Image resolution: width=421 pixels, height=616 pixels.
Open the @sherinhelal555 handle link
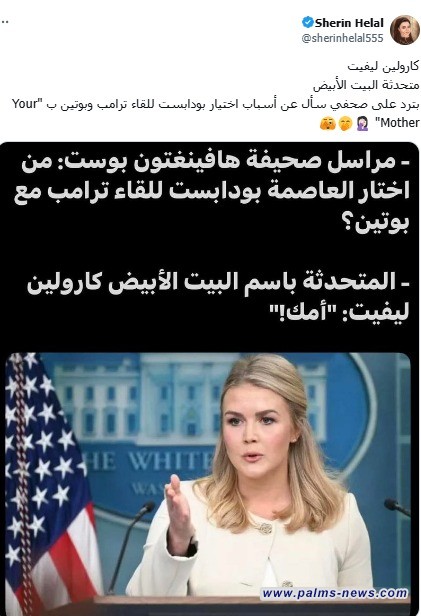[x=342, y=38]
